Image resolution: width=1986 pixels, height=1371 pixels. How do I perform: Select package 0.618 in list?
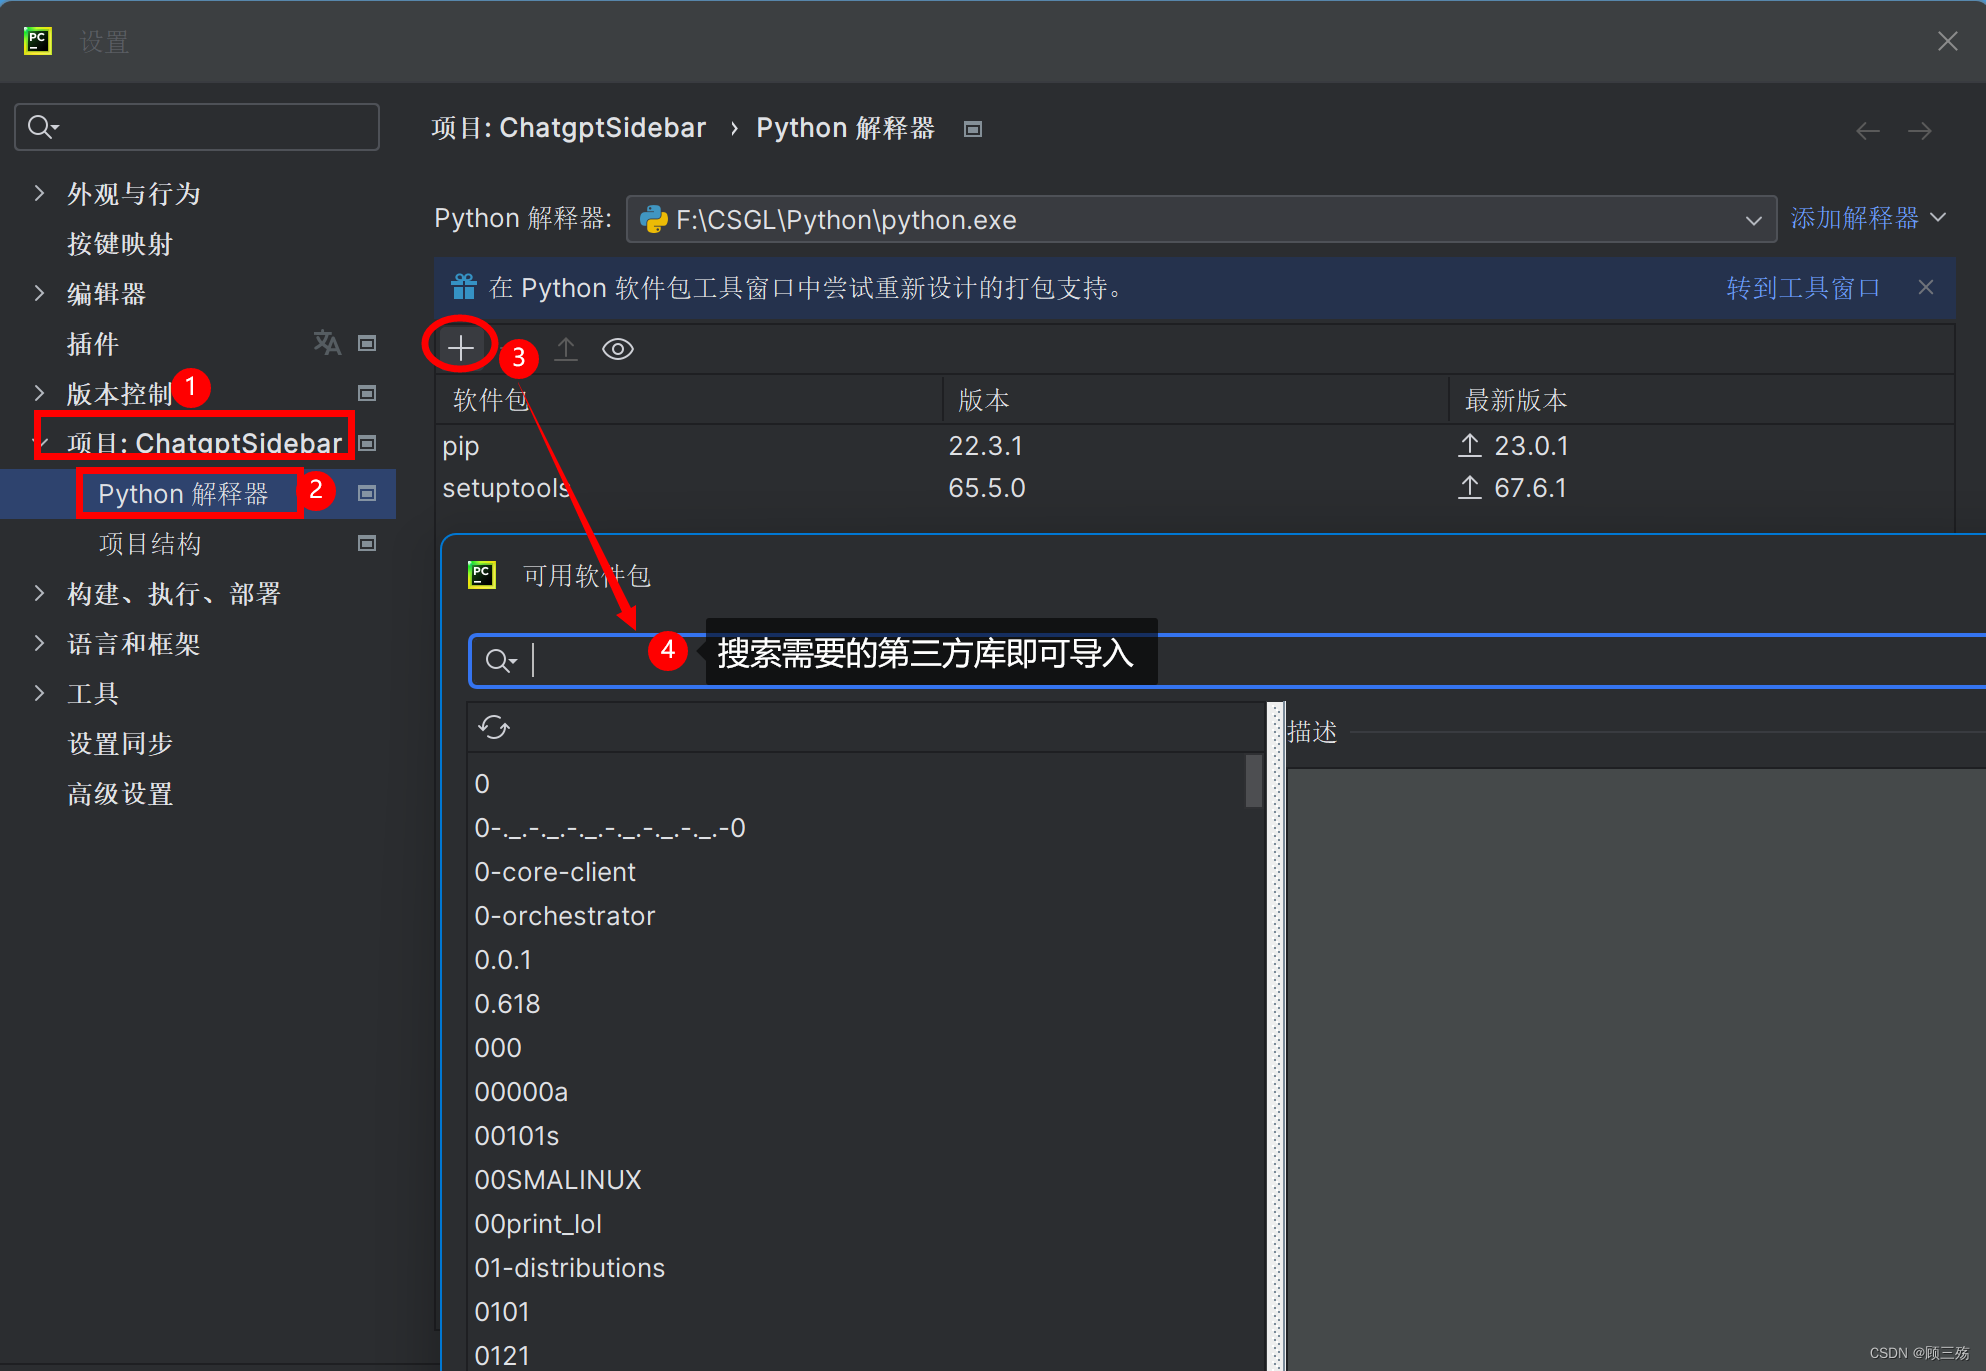[x=507, y=1004]
